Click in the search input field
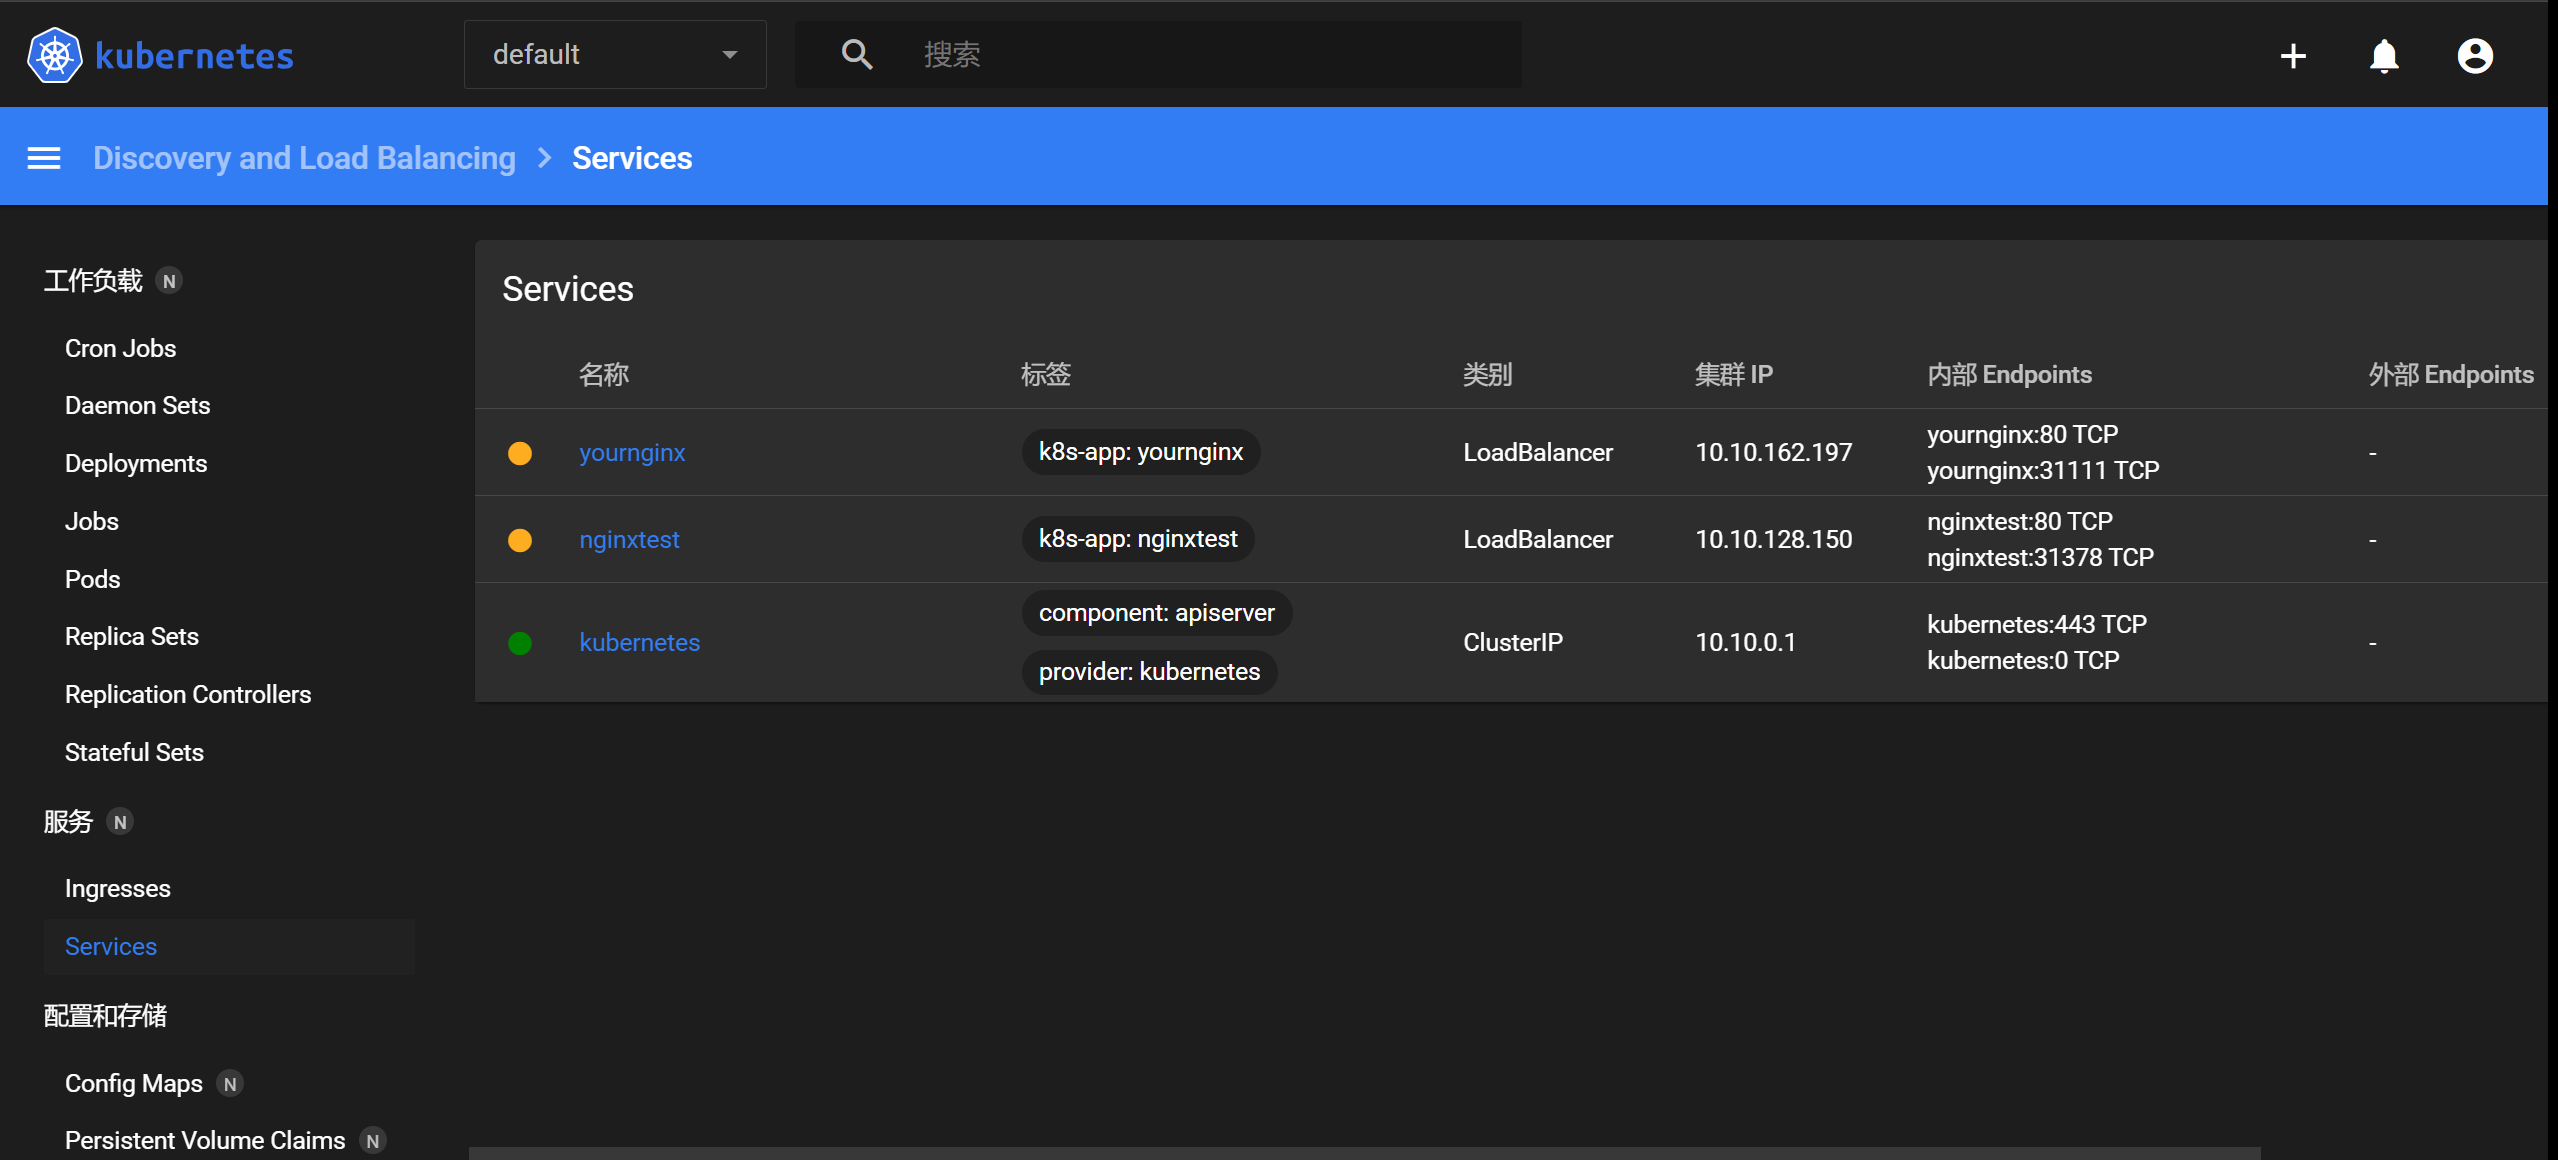Screen dimensions: 2558x1160 [1200, 54]
